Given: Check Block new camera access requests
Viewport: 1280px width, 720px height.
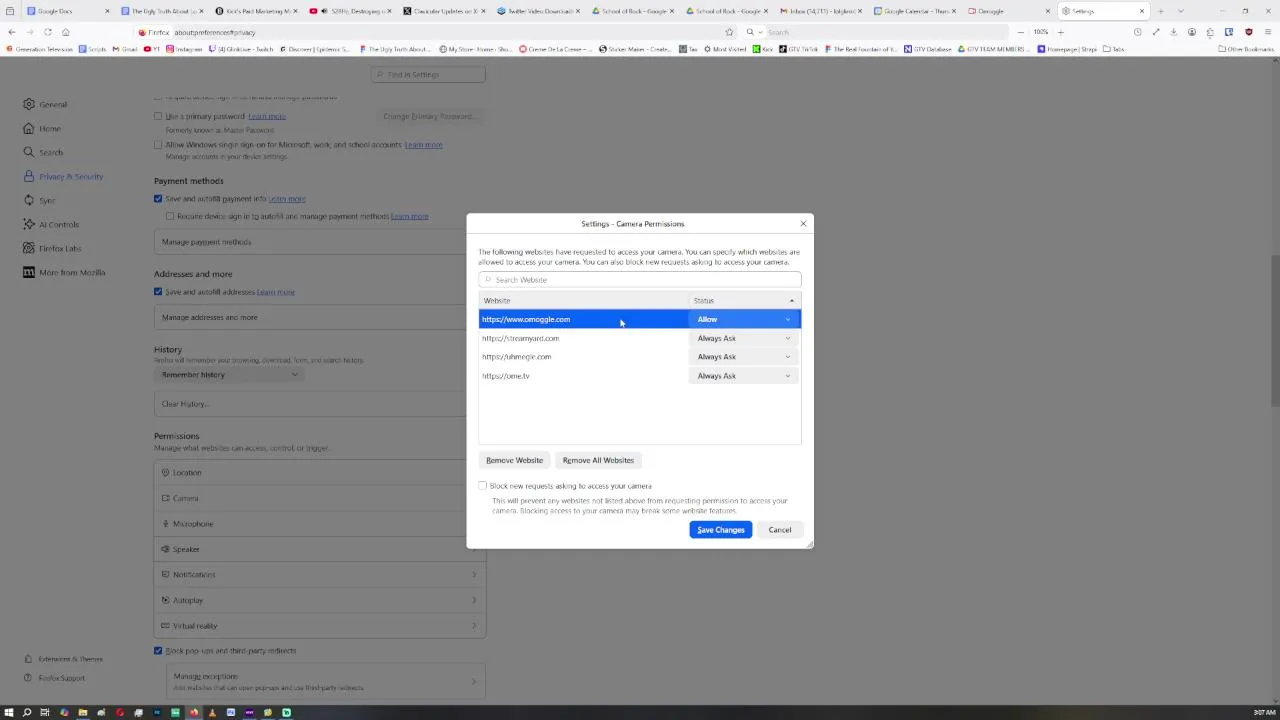Looking at the screenshot, I should coord(483,486).
